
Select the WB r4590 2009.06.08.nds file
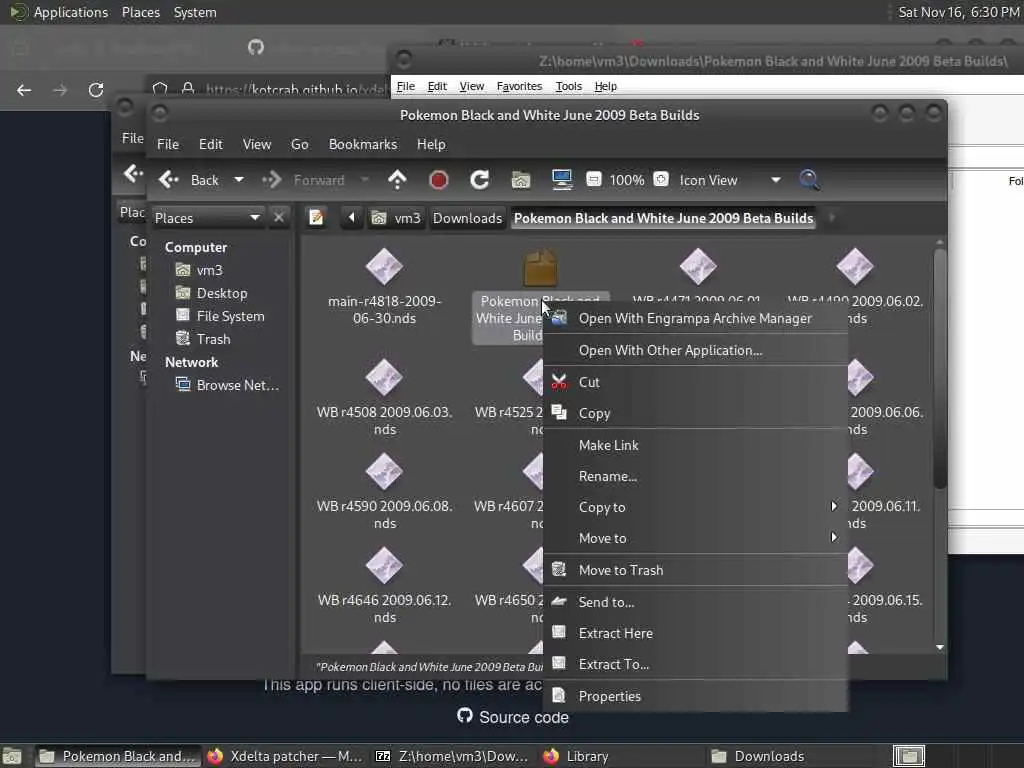click(384, 492)
